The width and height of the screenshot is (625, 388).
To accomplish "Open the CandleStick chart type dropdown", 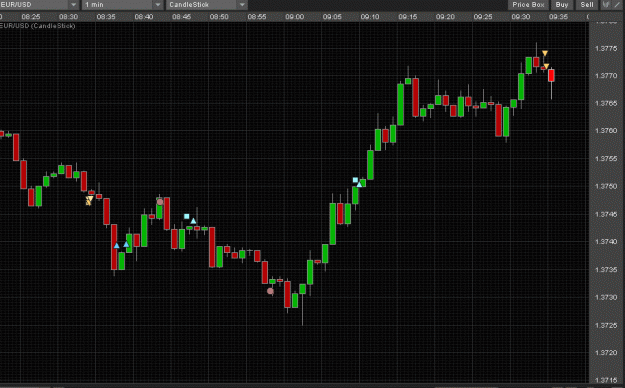I will 206,5.
